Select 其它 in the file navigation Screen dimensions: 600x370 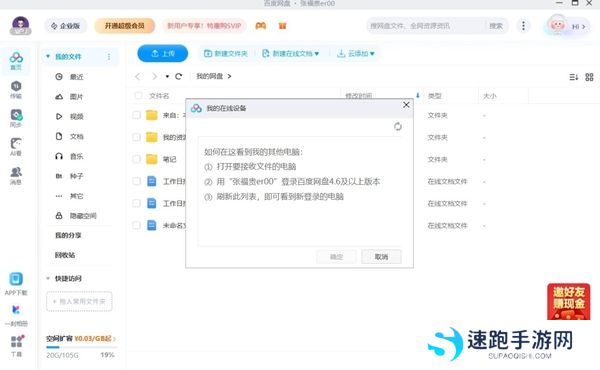tap(77, 196)
